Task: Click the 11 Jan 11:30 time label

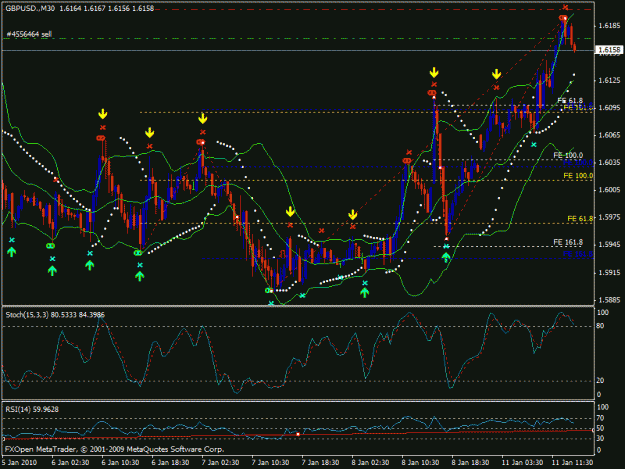Action: (x=572, y=463)
